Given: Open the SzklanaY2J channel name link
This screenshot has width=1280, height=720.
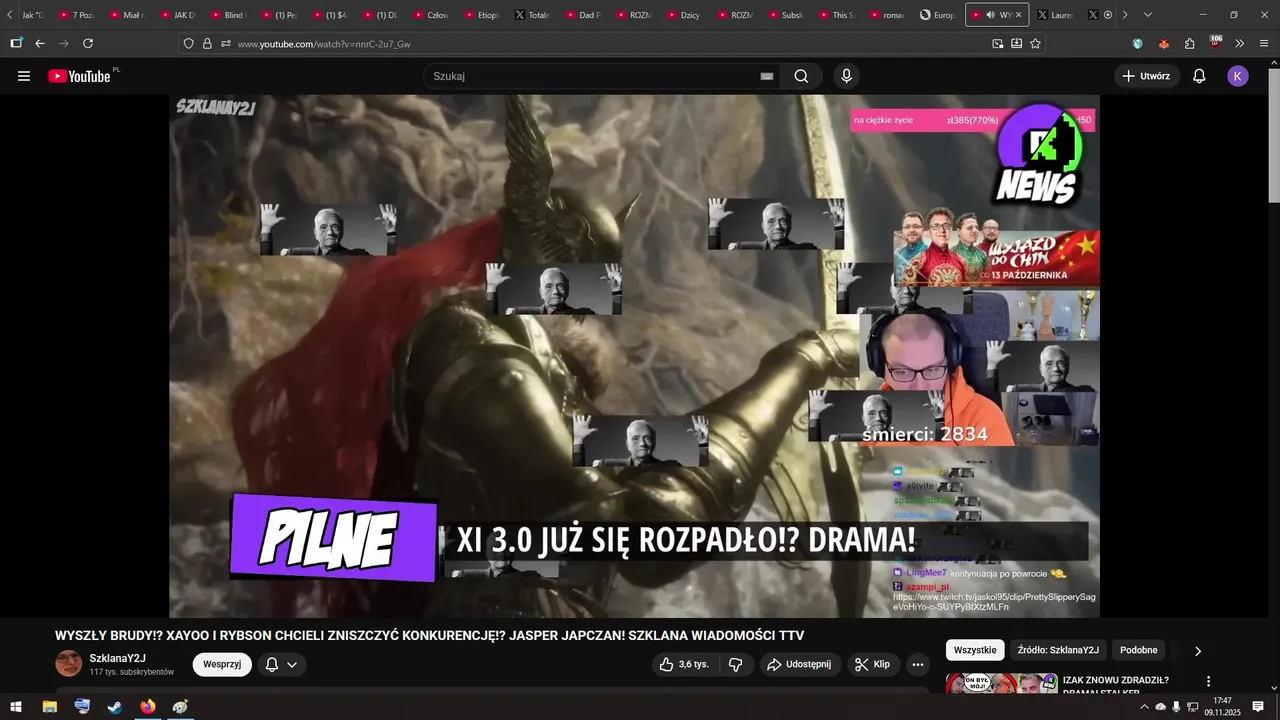Looking at the screenshot, I should (117, 658).
